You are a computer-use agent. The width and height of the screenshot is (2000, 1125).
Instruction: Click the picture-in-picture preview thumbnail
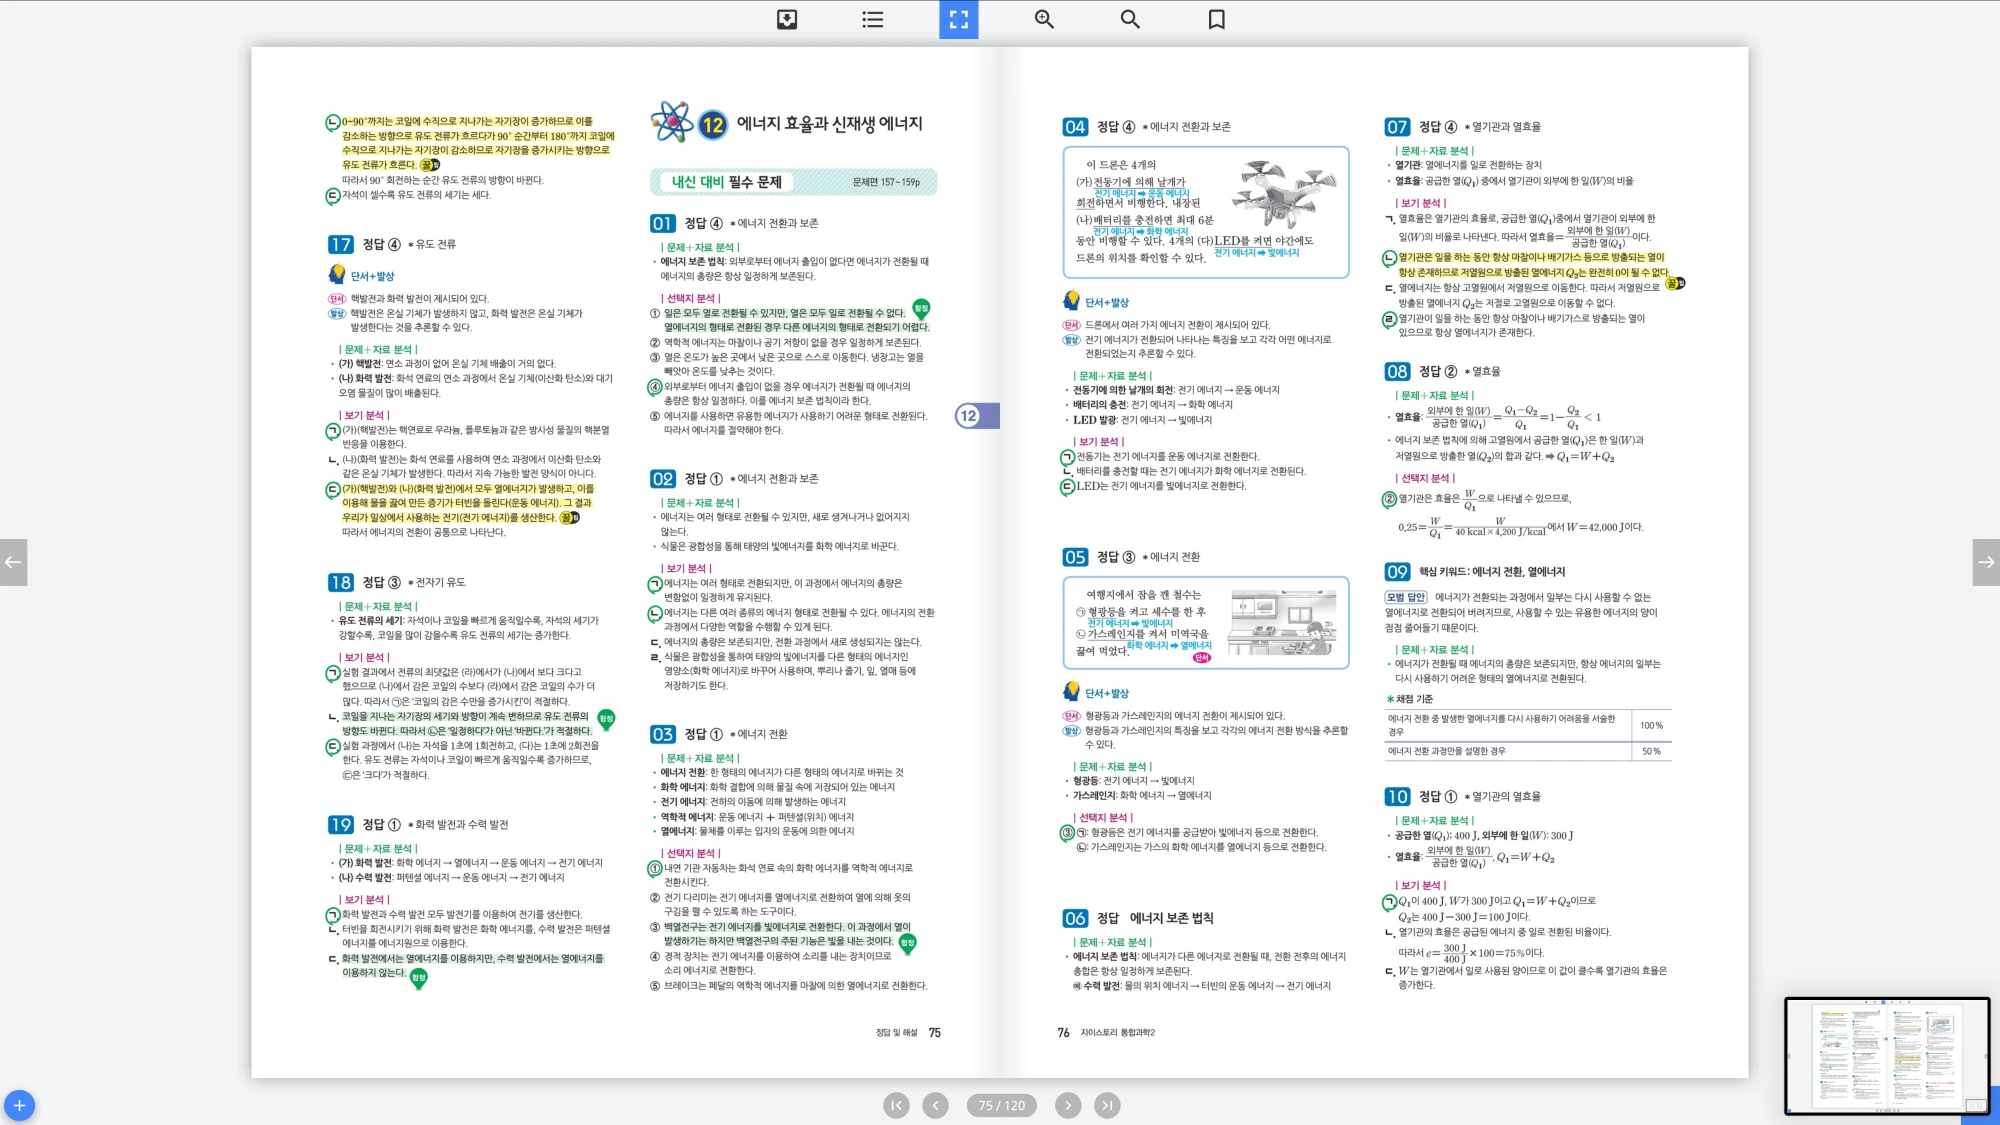(1886, 1055)
